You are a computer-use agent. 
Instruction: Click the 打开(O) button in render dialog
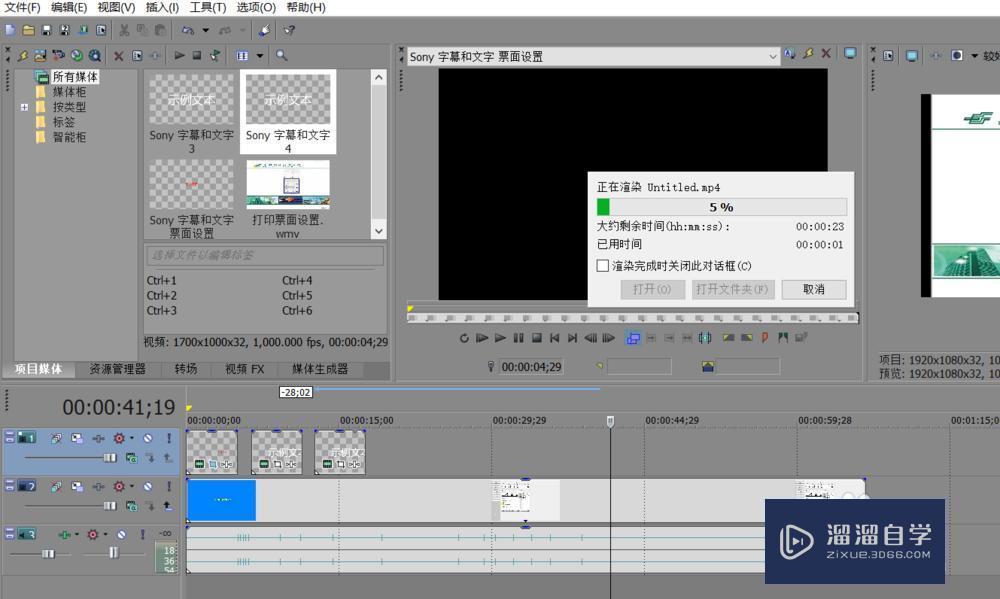click(652, 289)
